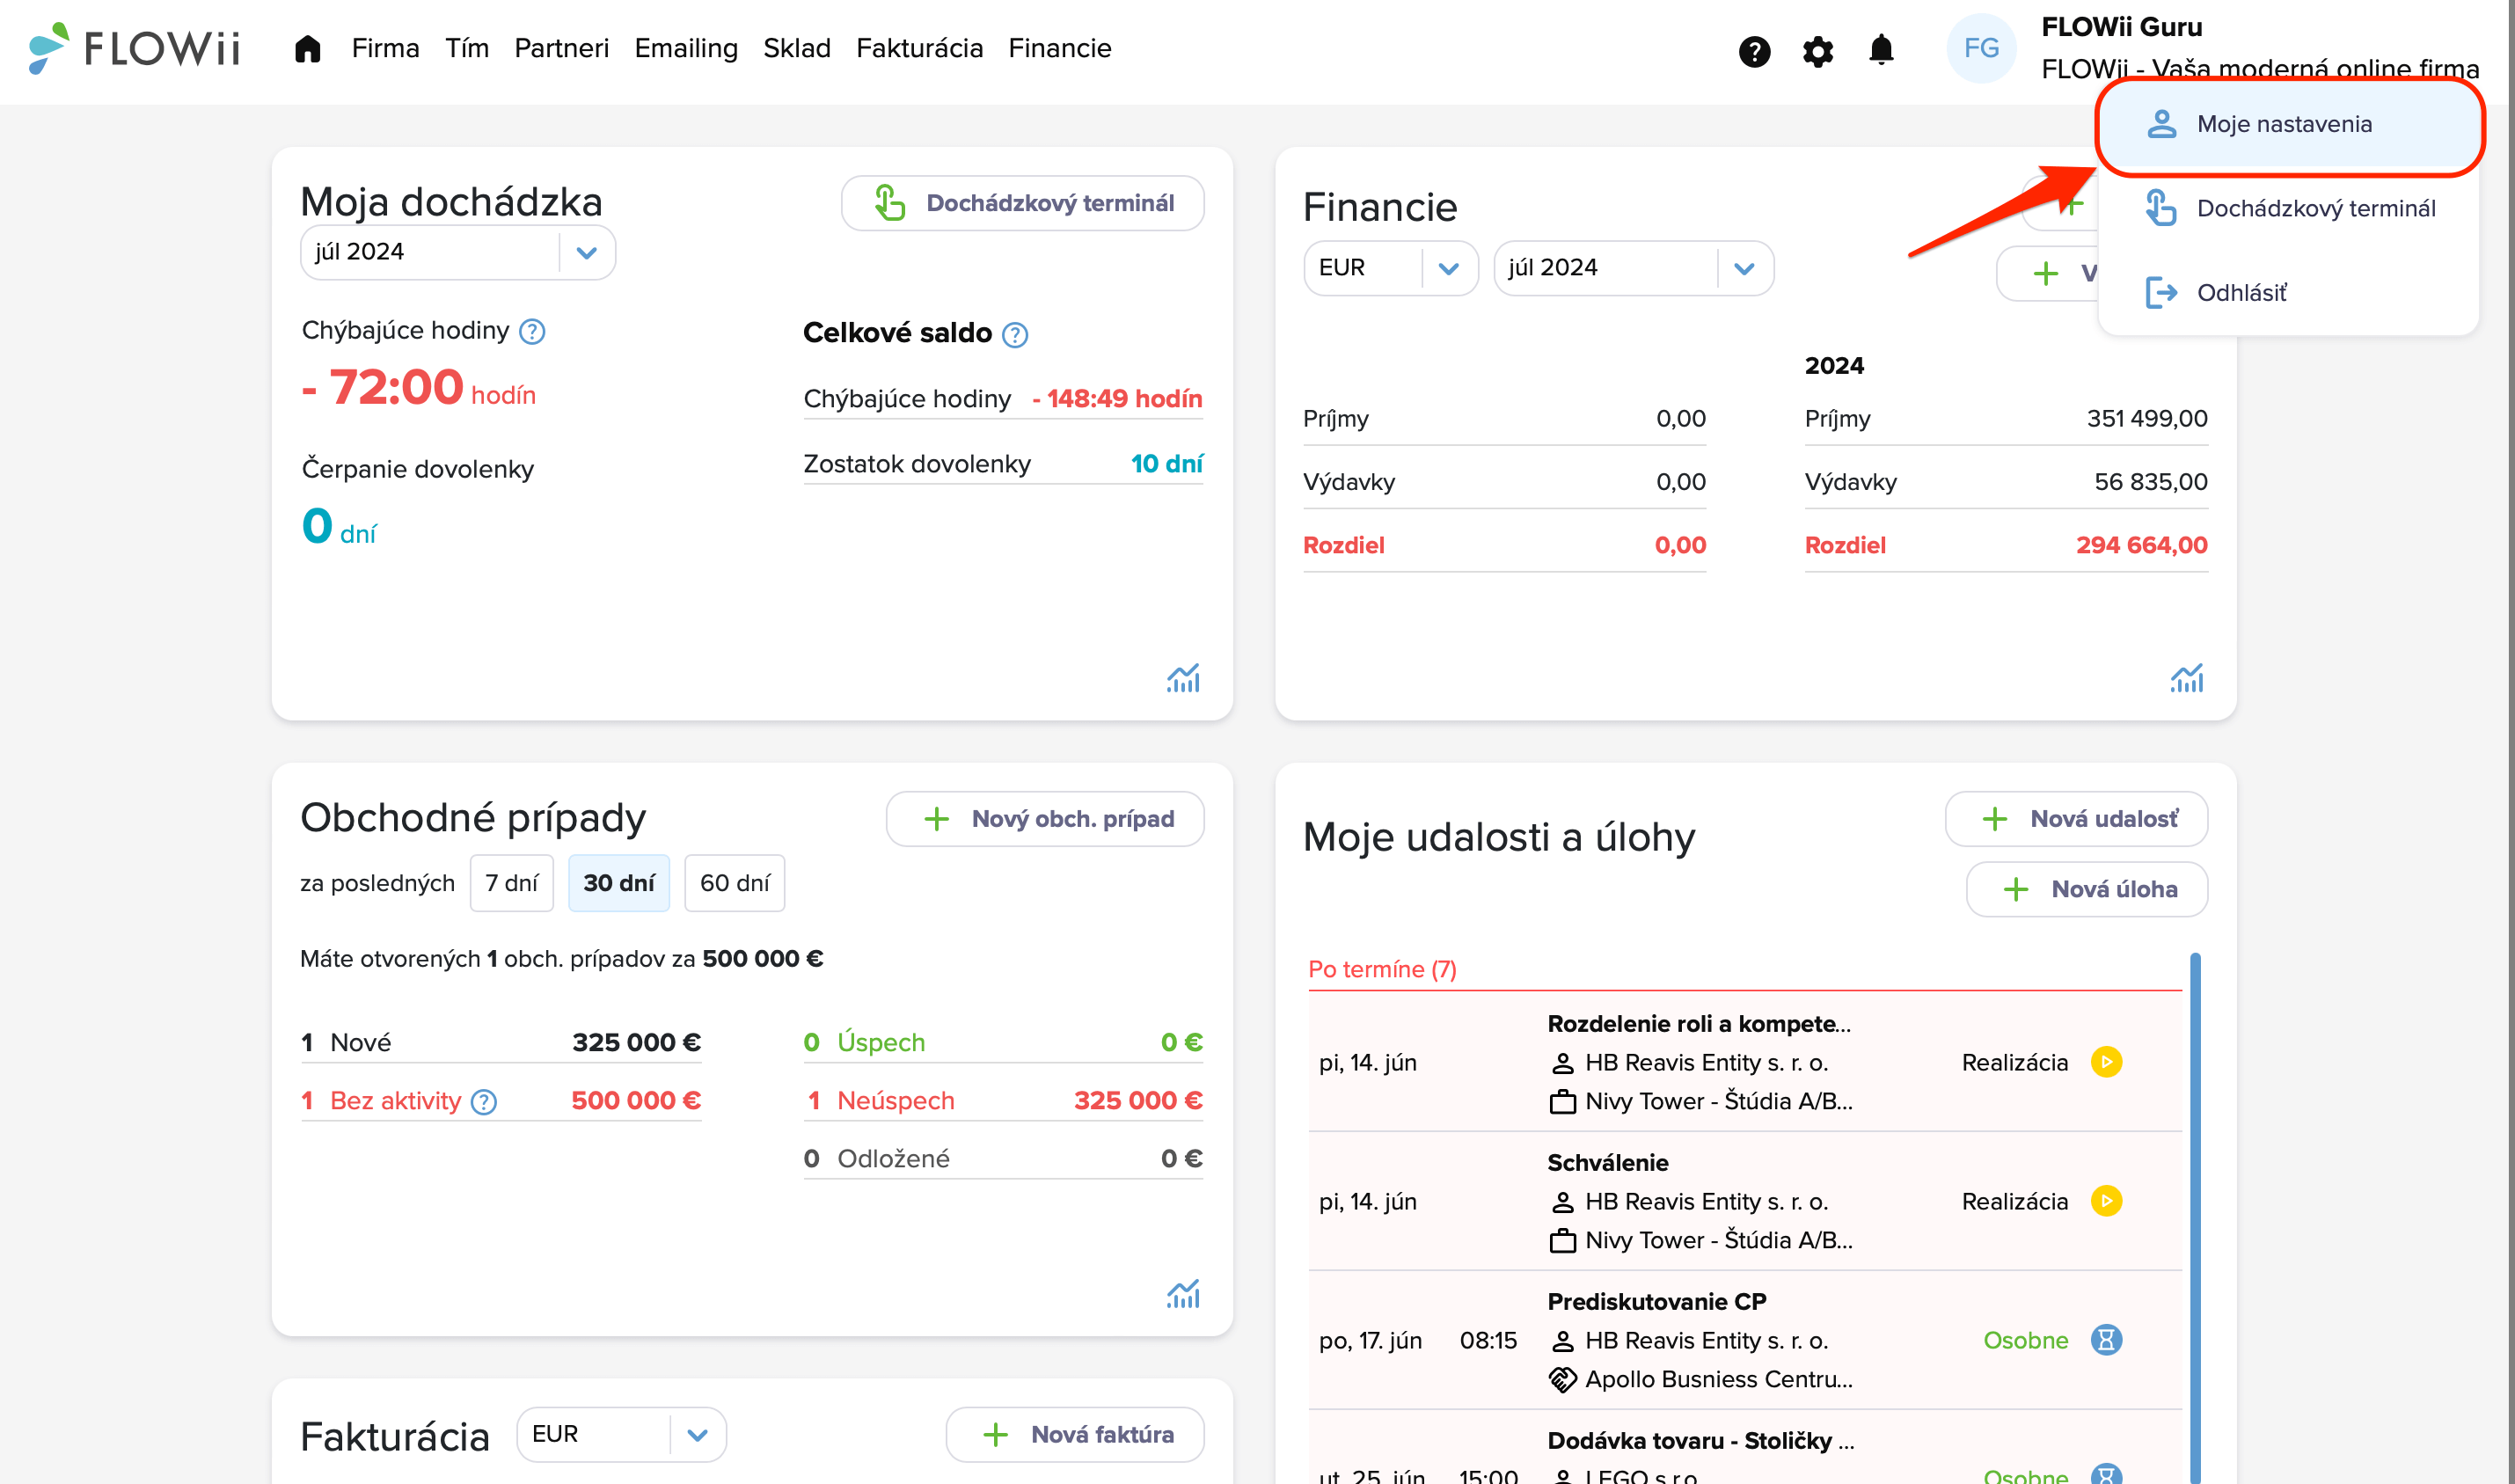2515x1484 pixels.
Task: Select the 30 dní period filter
Action: pos(619,883)
